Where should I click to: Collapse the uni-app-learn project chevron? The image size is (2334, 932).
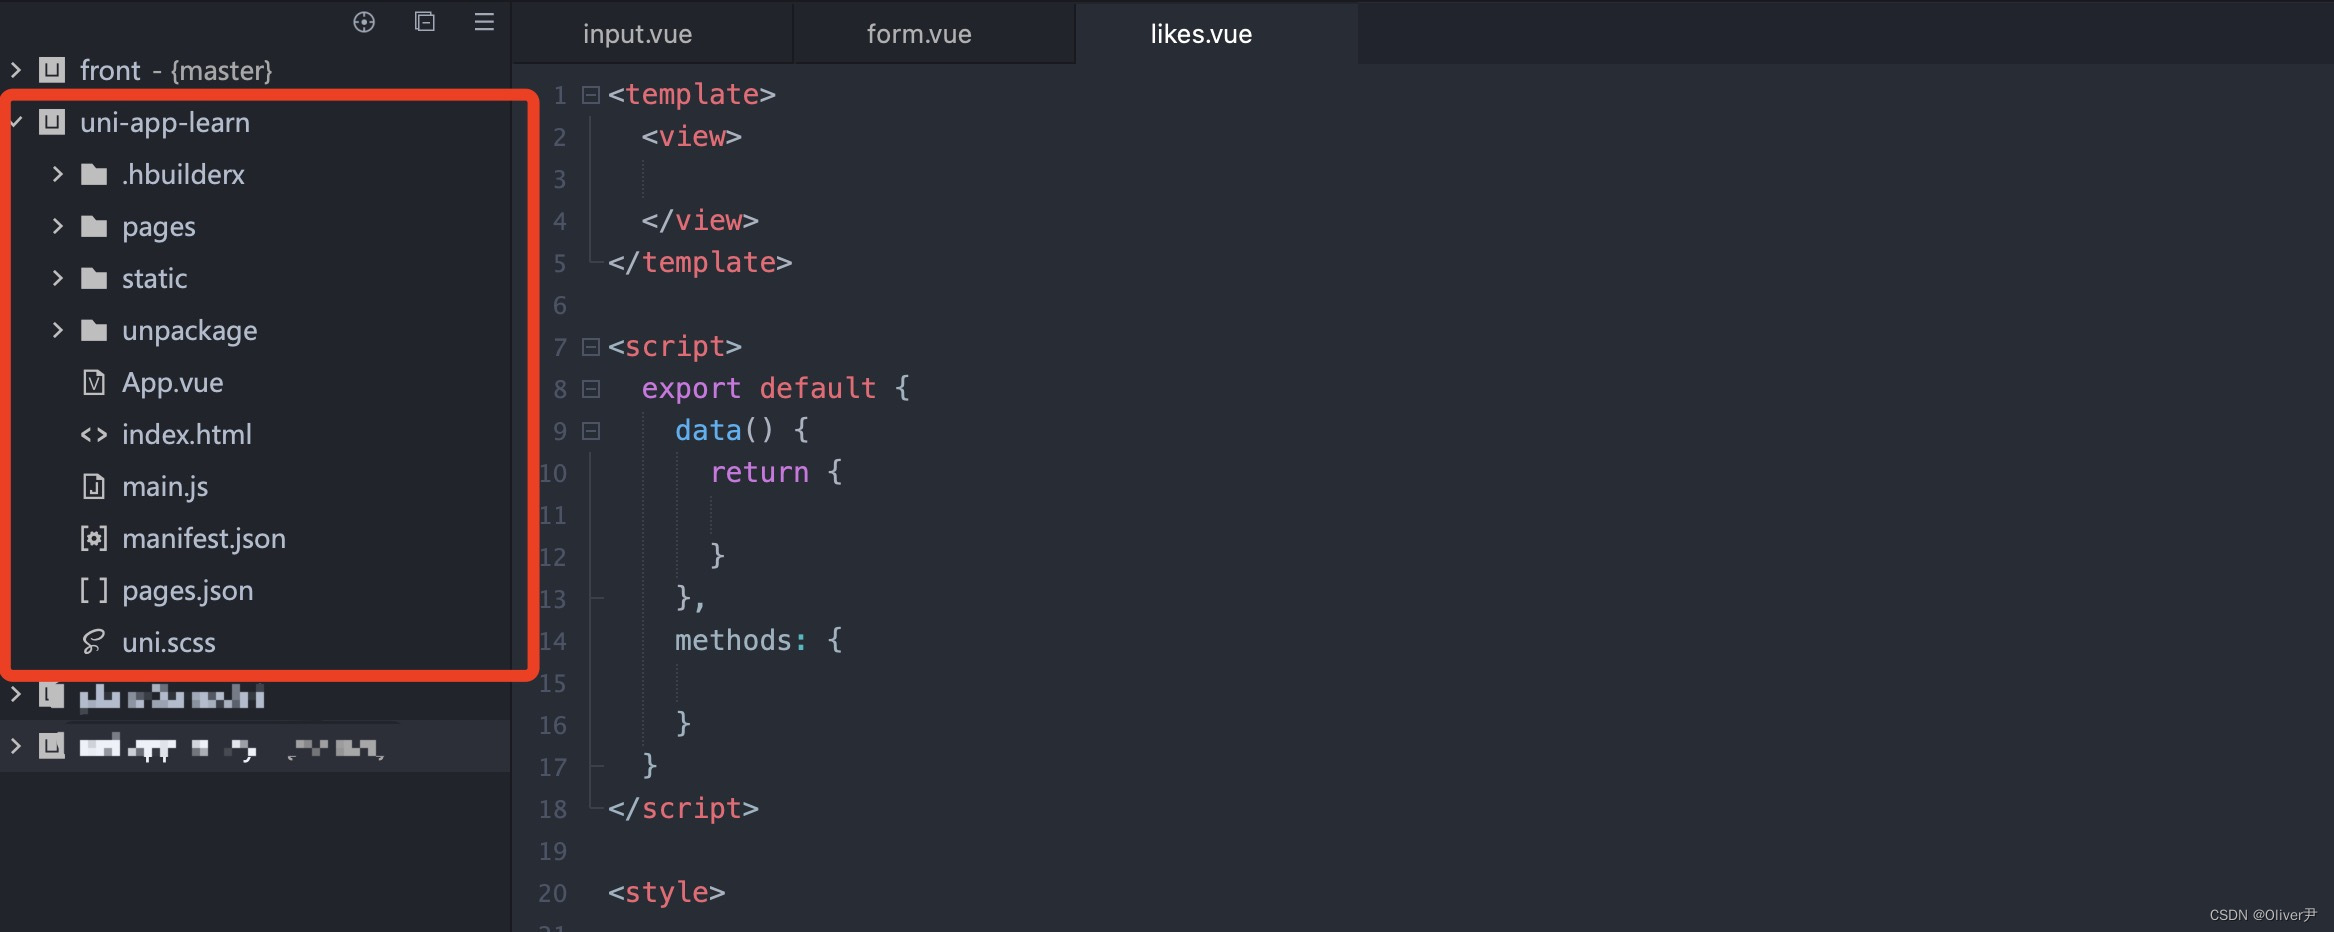[x=16, y=122]
